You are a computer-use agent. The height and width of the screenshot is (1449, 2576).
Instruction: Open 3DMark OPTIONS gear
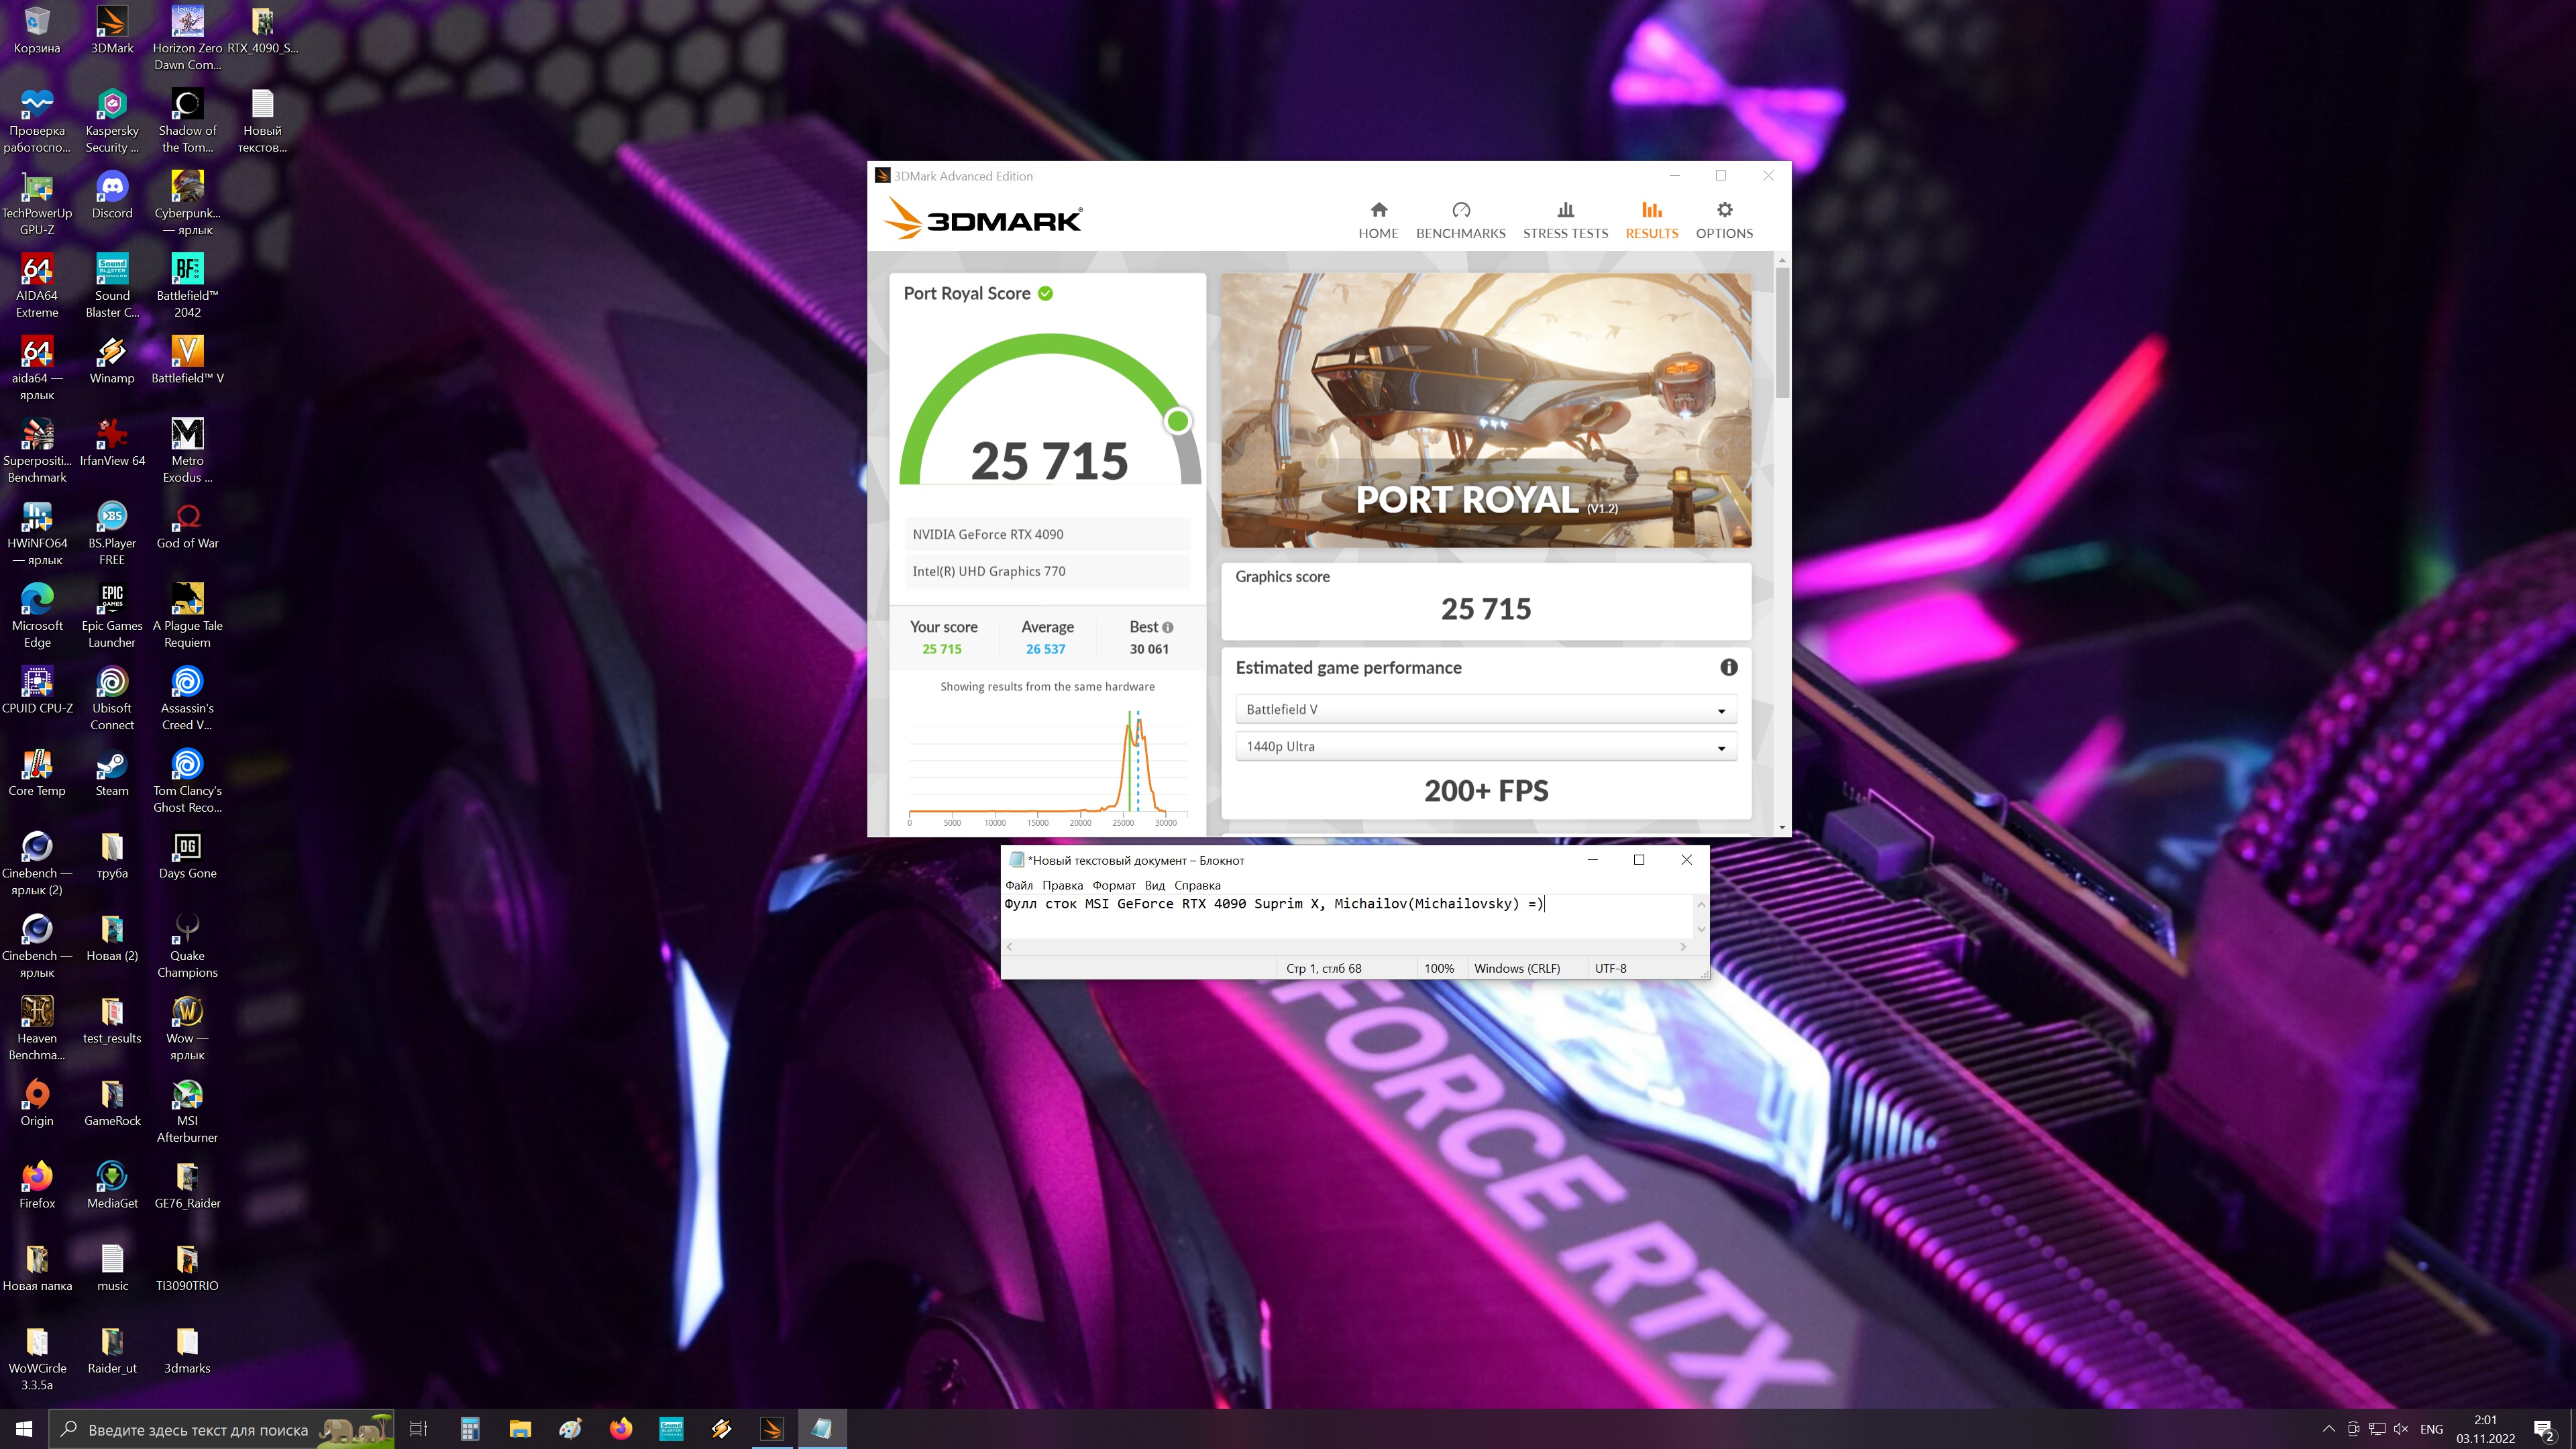[x=1724, y=220]
